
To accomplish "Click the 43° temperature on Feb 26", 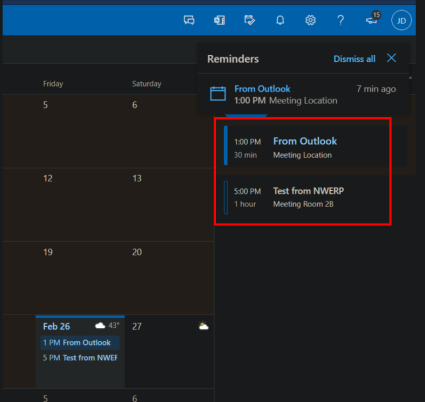I will point(114,325).
